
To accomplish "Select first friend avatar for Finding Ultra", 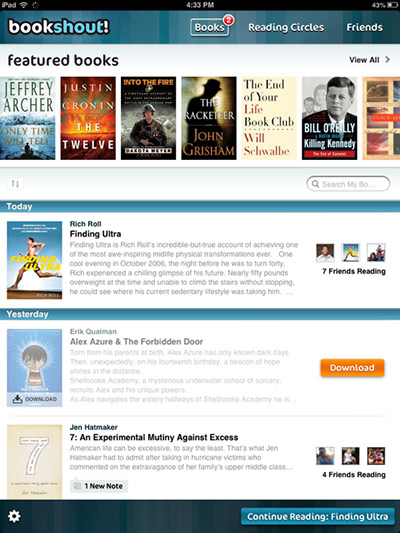I will [325, 253].
